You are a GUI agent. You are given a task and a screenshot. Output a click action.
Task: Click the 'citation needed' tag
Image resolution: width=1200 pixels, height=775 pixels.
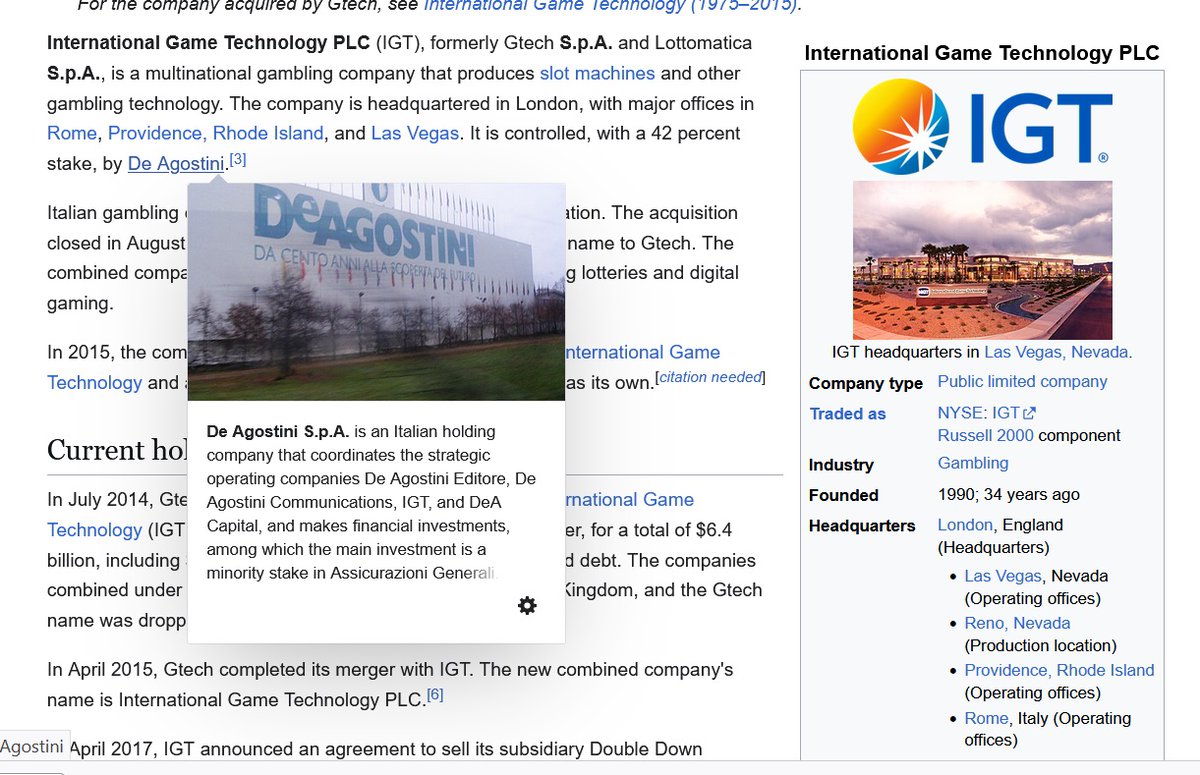coord(709,377)
